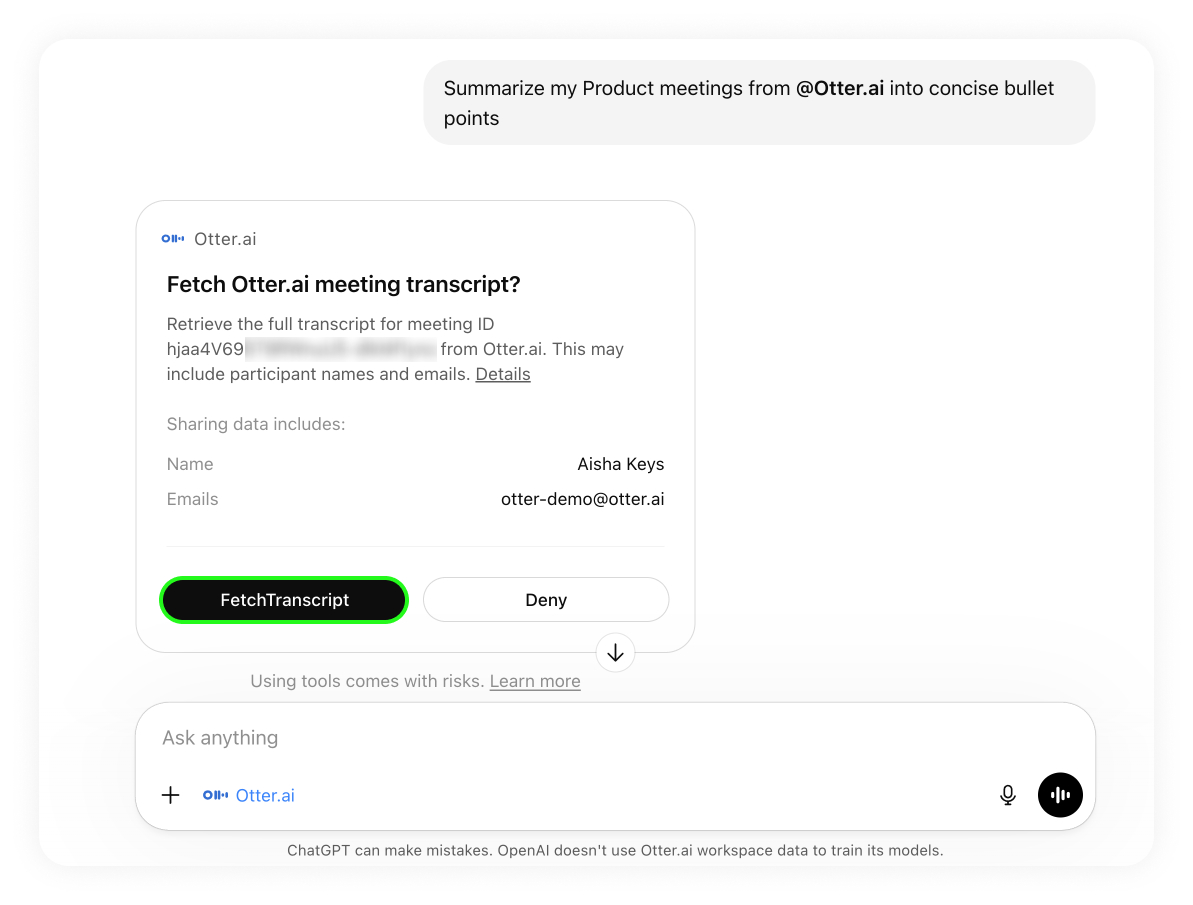Start dictation with the microphone icon
The image size is (1193, 905).
(1008, 795)
